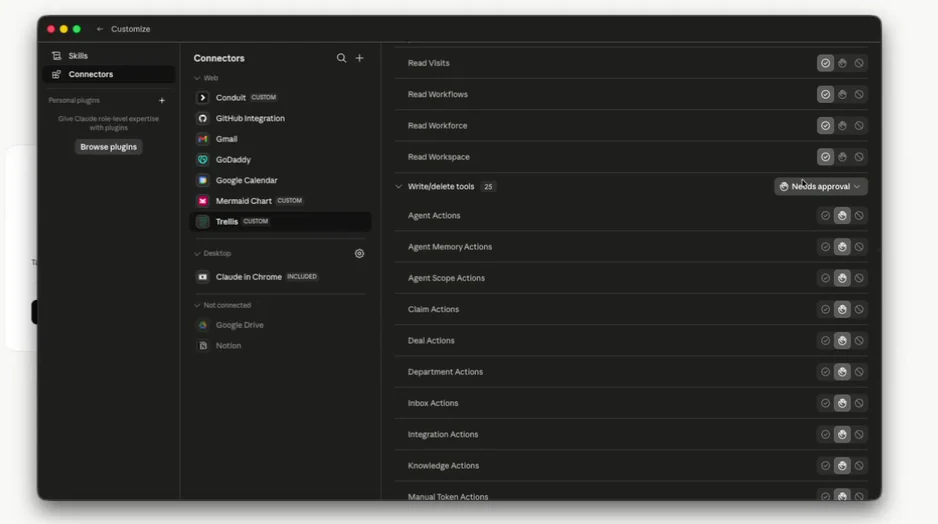Select the Google Drive connector
The image size is (938, 524).
280,325
